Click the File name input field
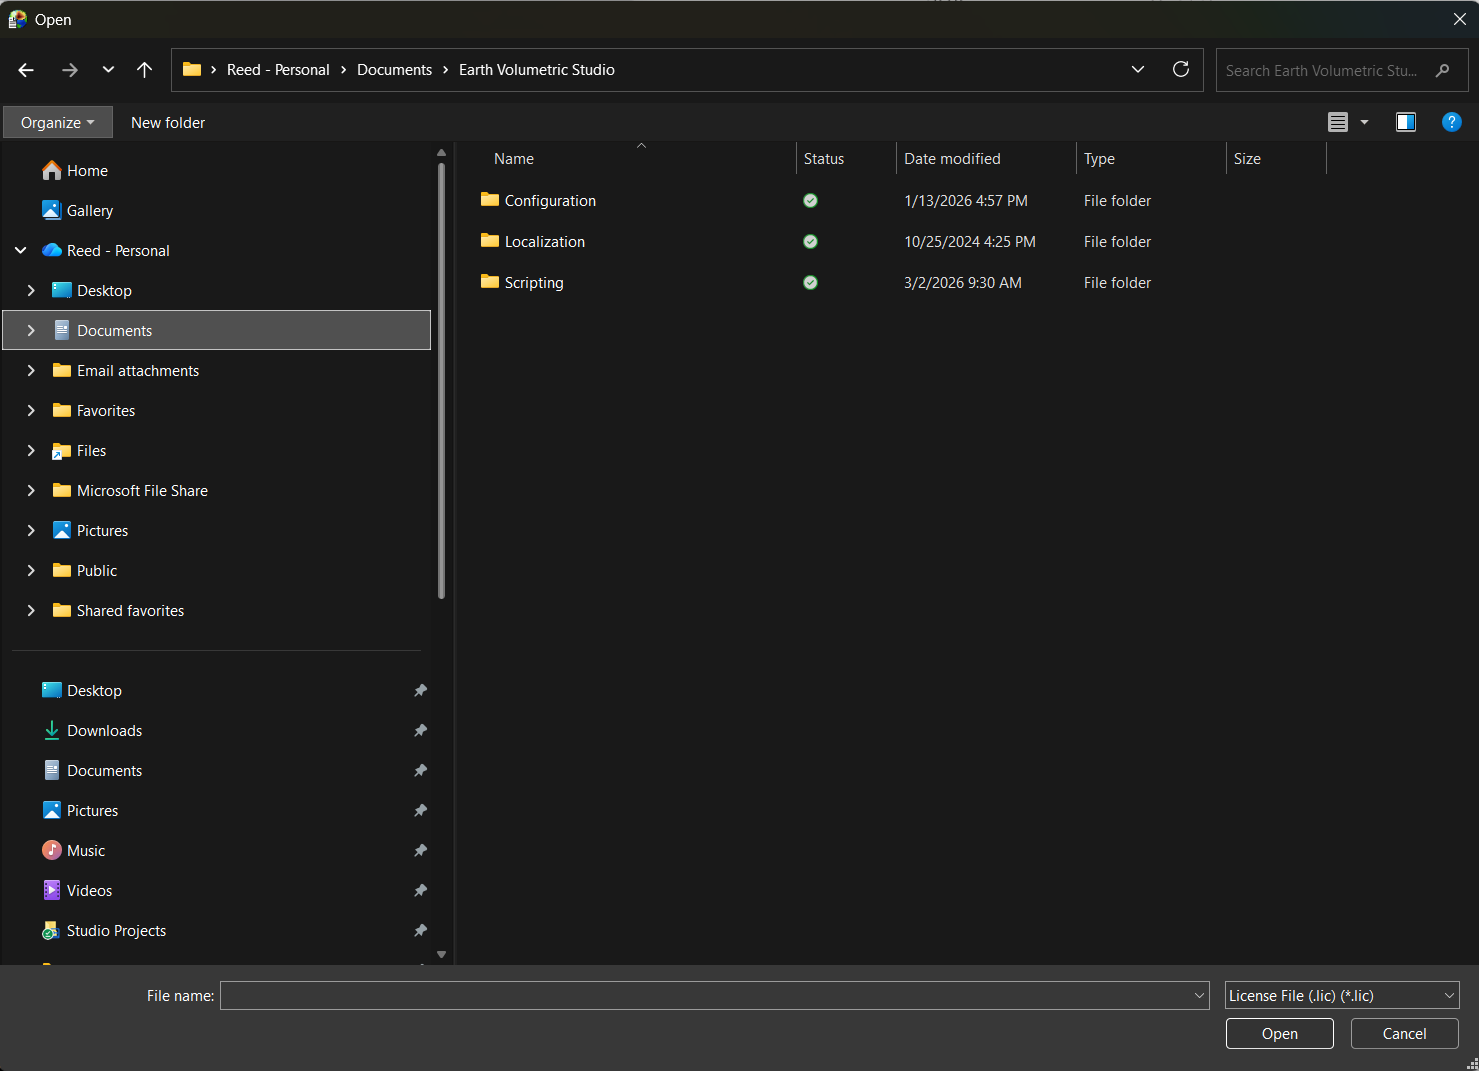Image resolution: width=1479 pixels, height=1071 pixels. coord(700,995)
